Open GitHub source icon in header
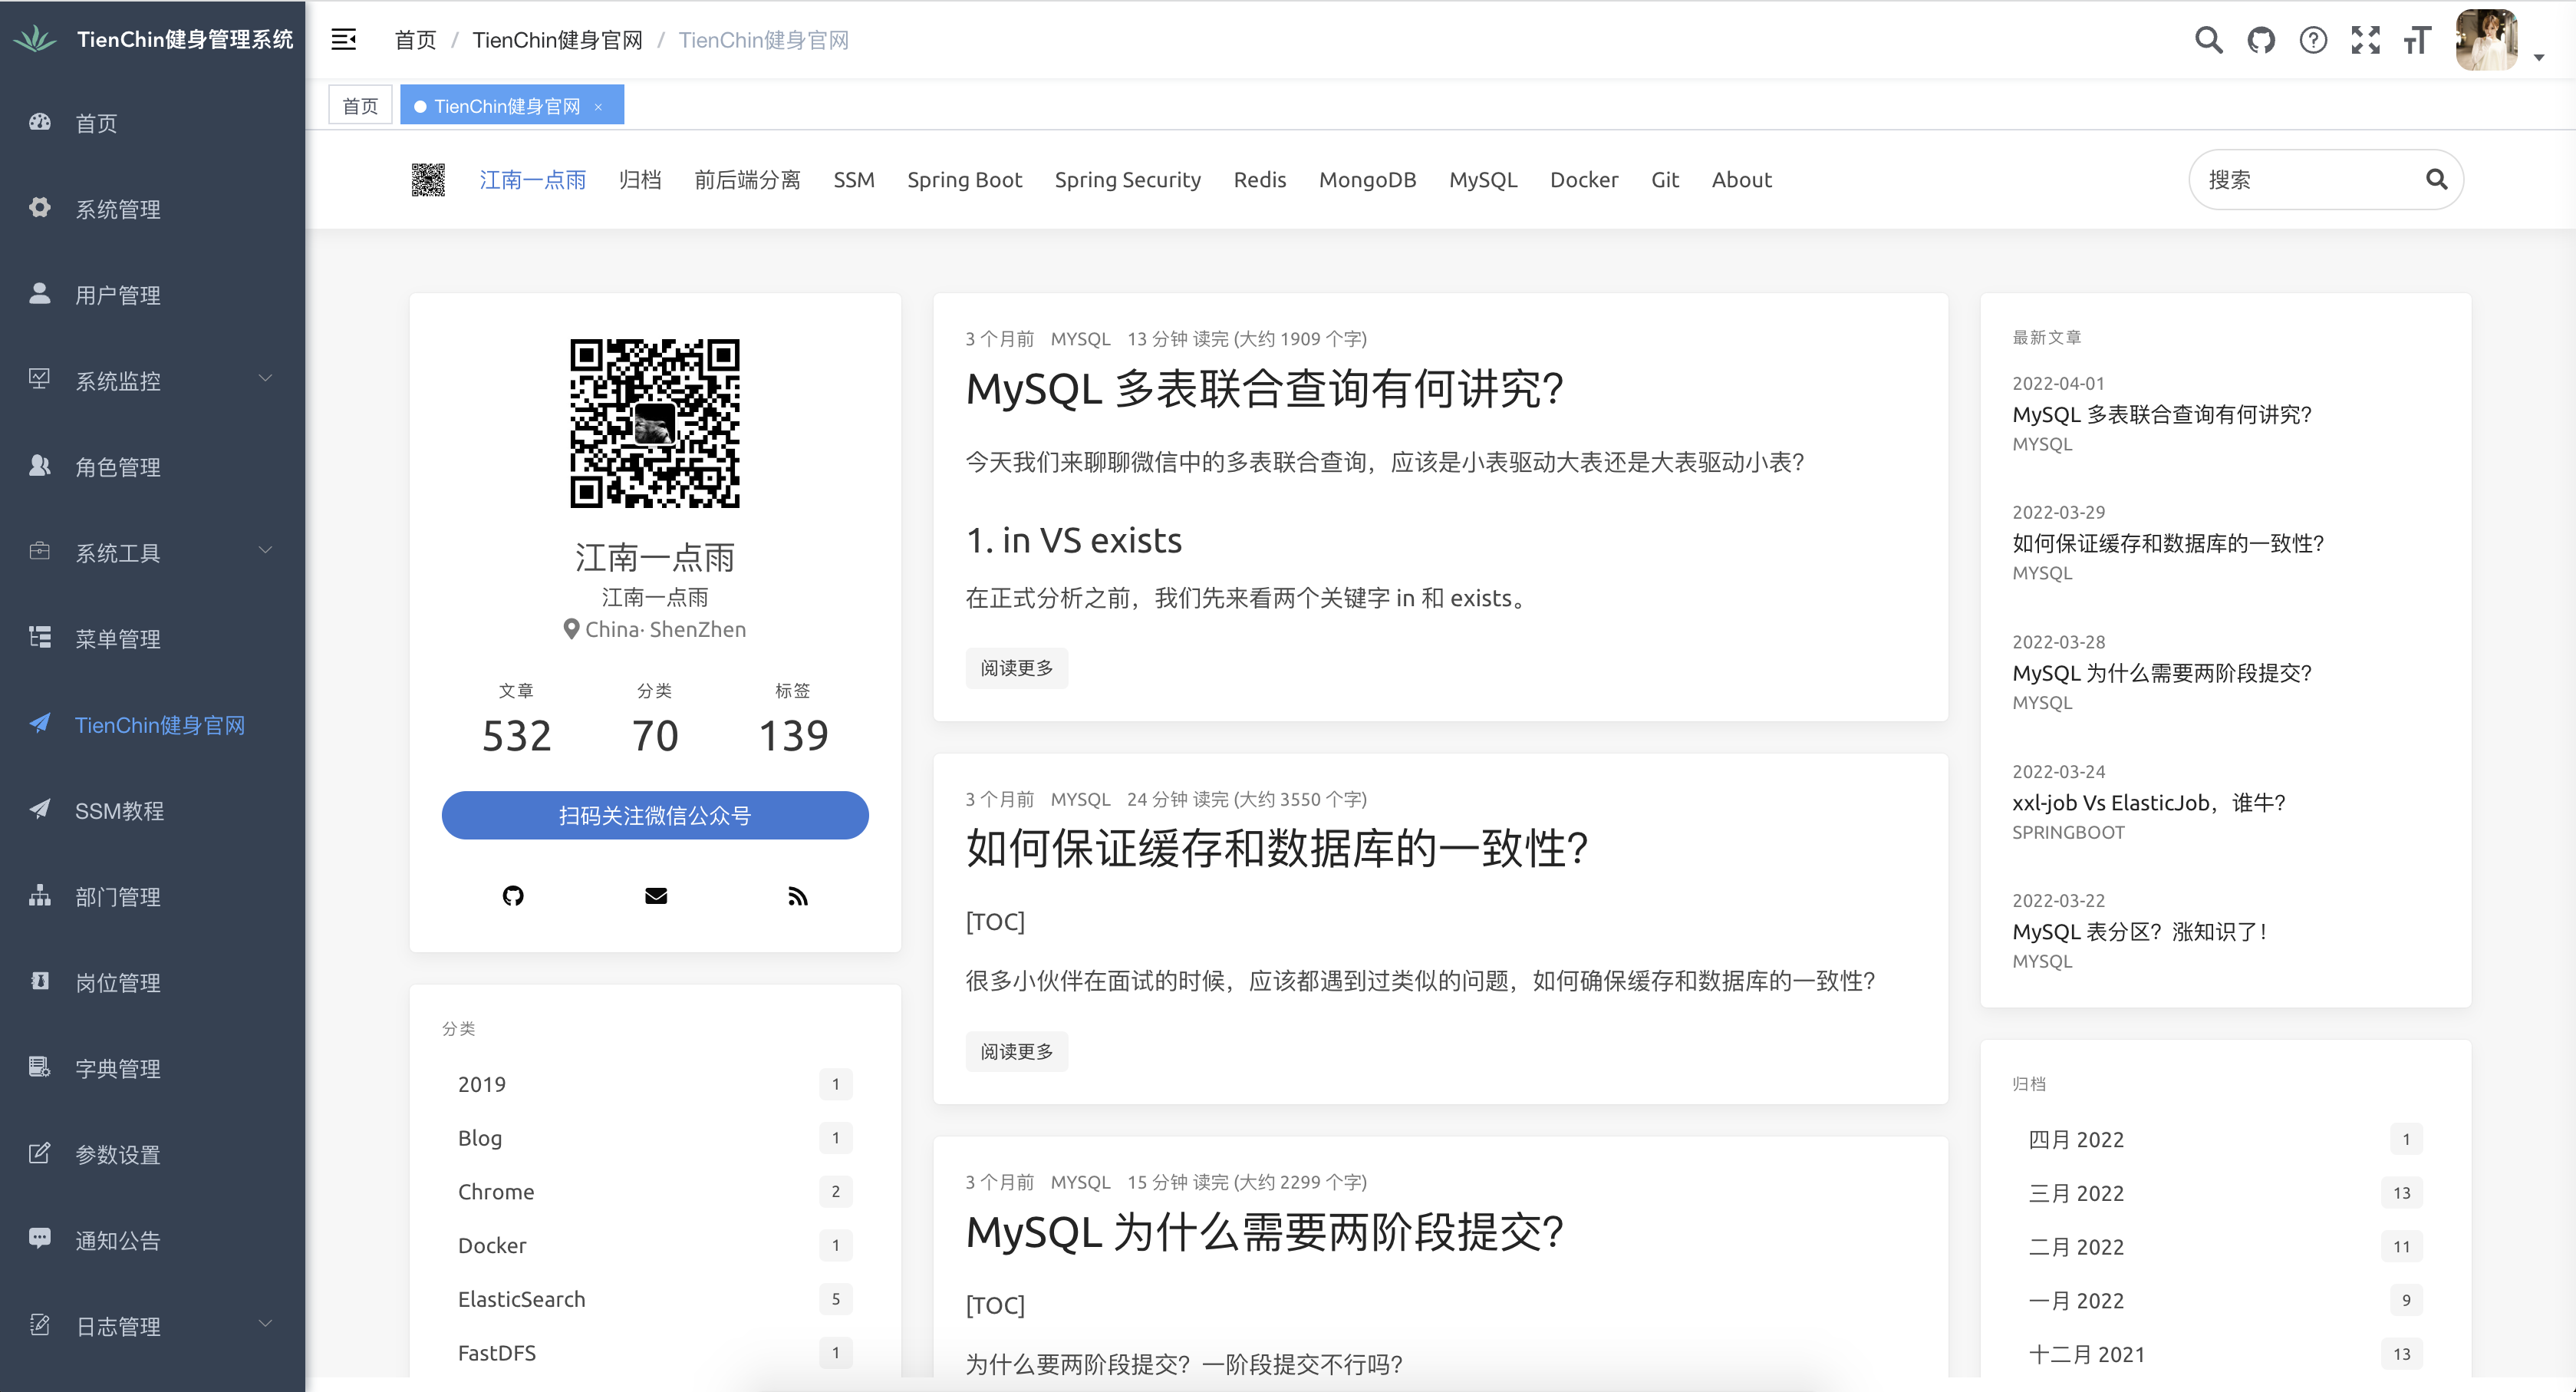 pos(2260,40)
